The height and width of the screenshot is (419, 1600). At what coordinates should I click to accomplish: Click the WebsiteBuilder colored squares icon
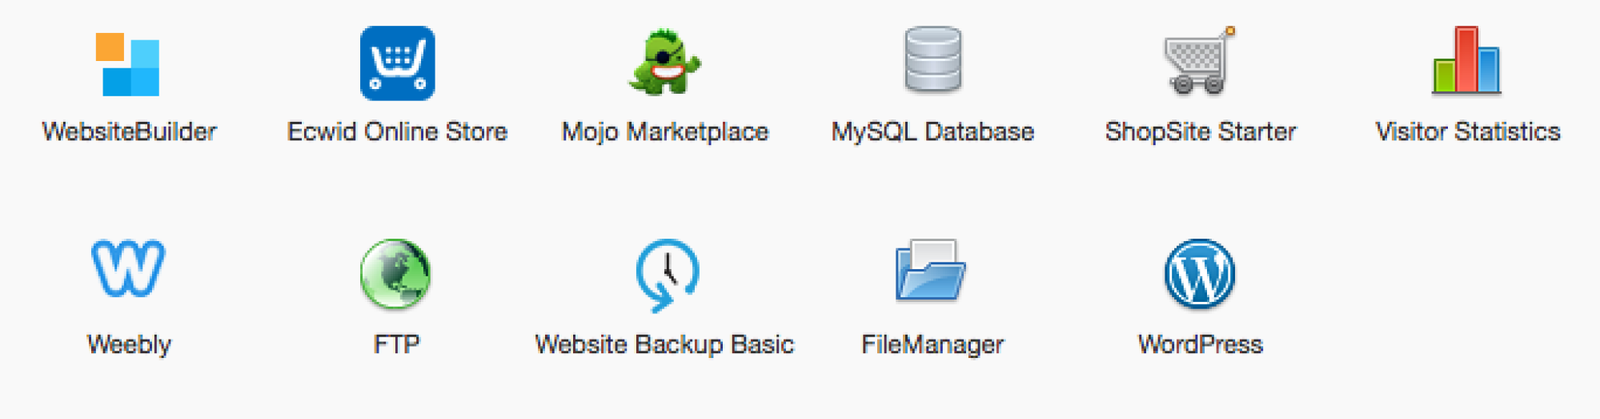click(128, 65)
